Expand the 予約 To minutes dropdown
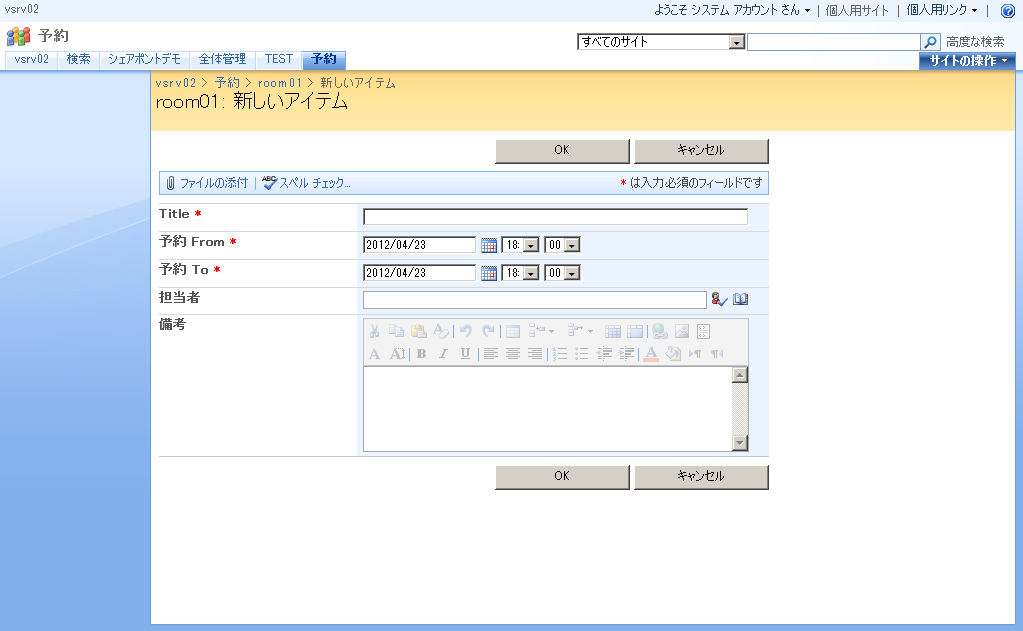Image resolution: width=1023 pixels, height=631 pixels. click(x=572, y=273)
